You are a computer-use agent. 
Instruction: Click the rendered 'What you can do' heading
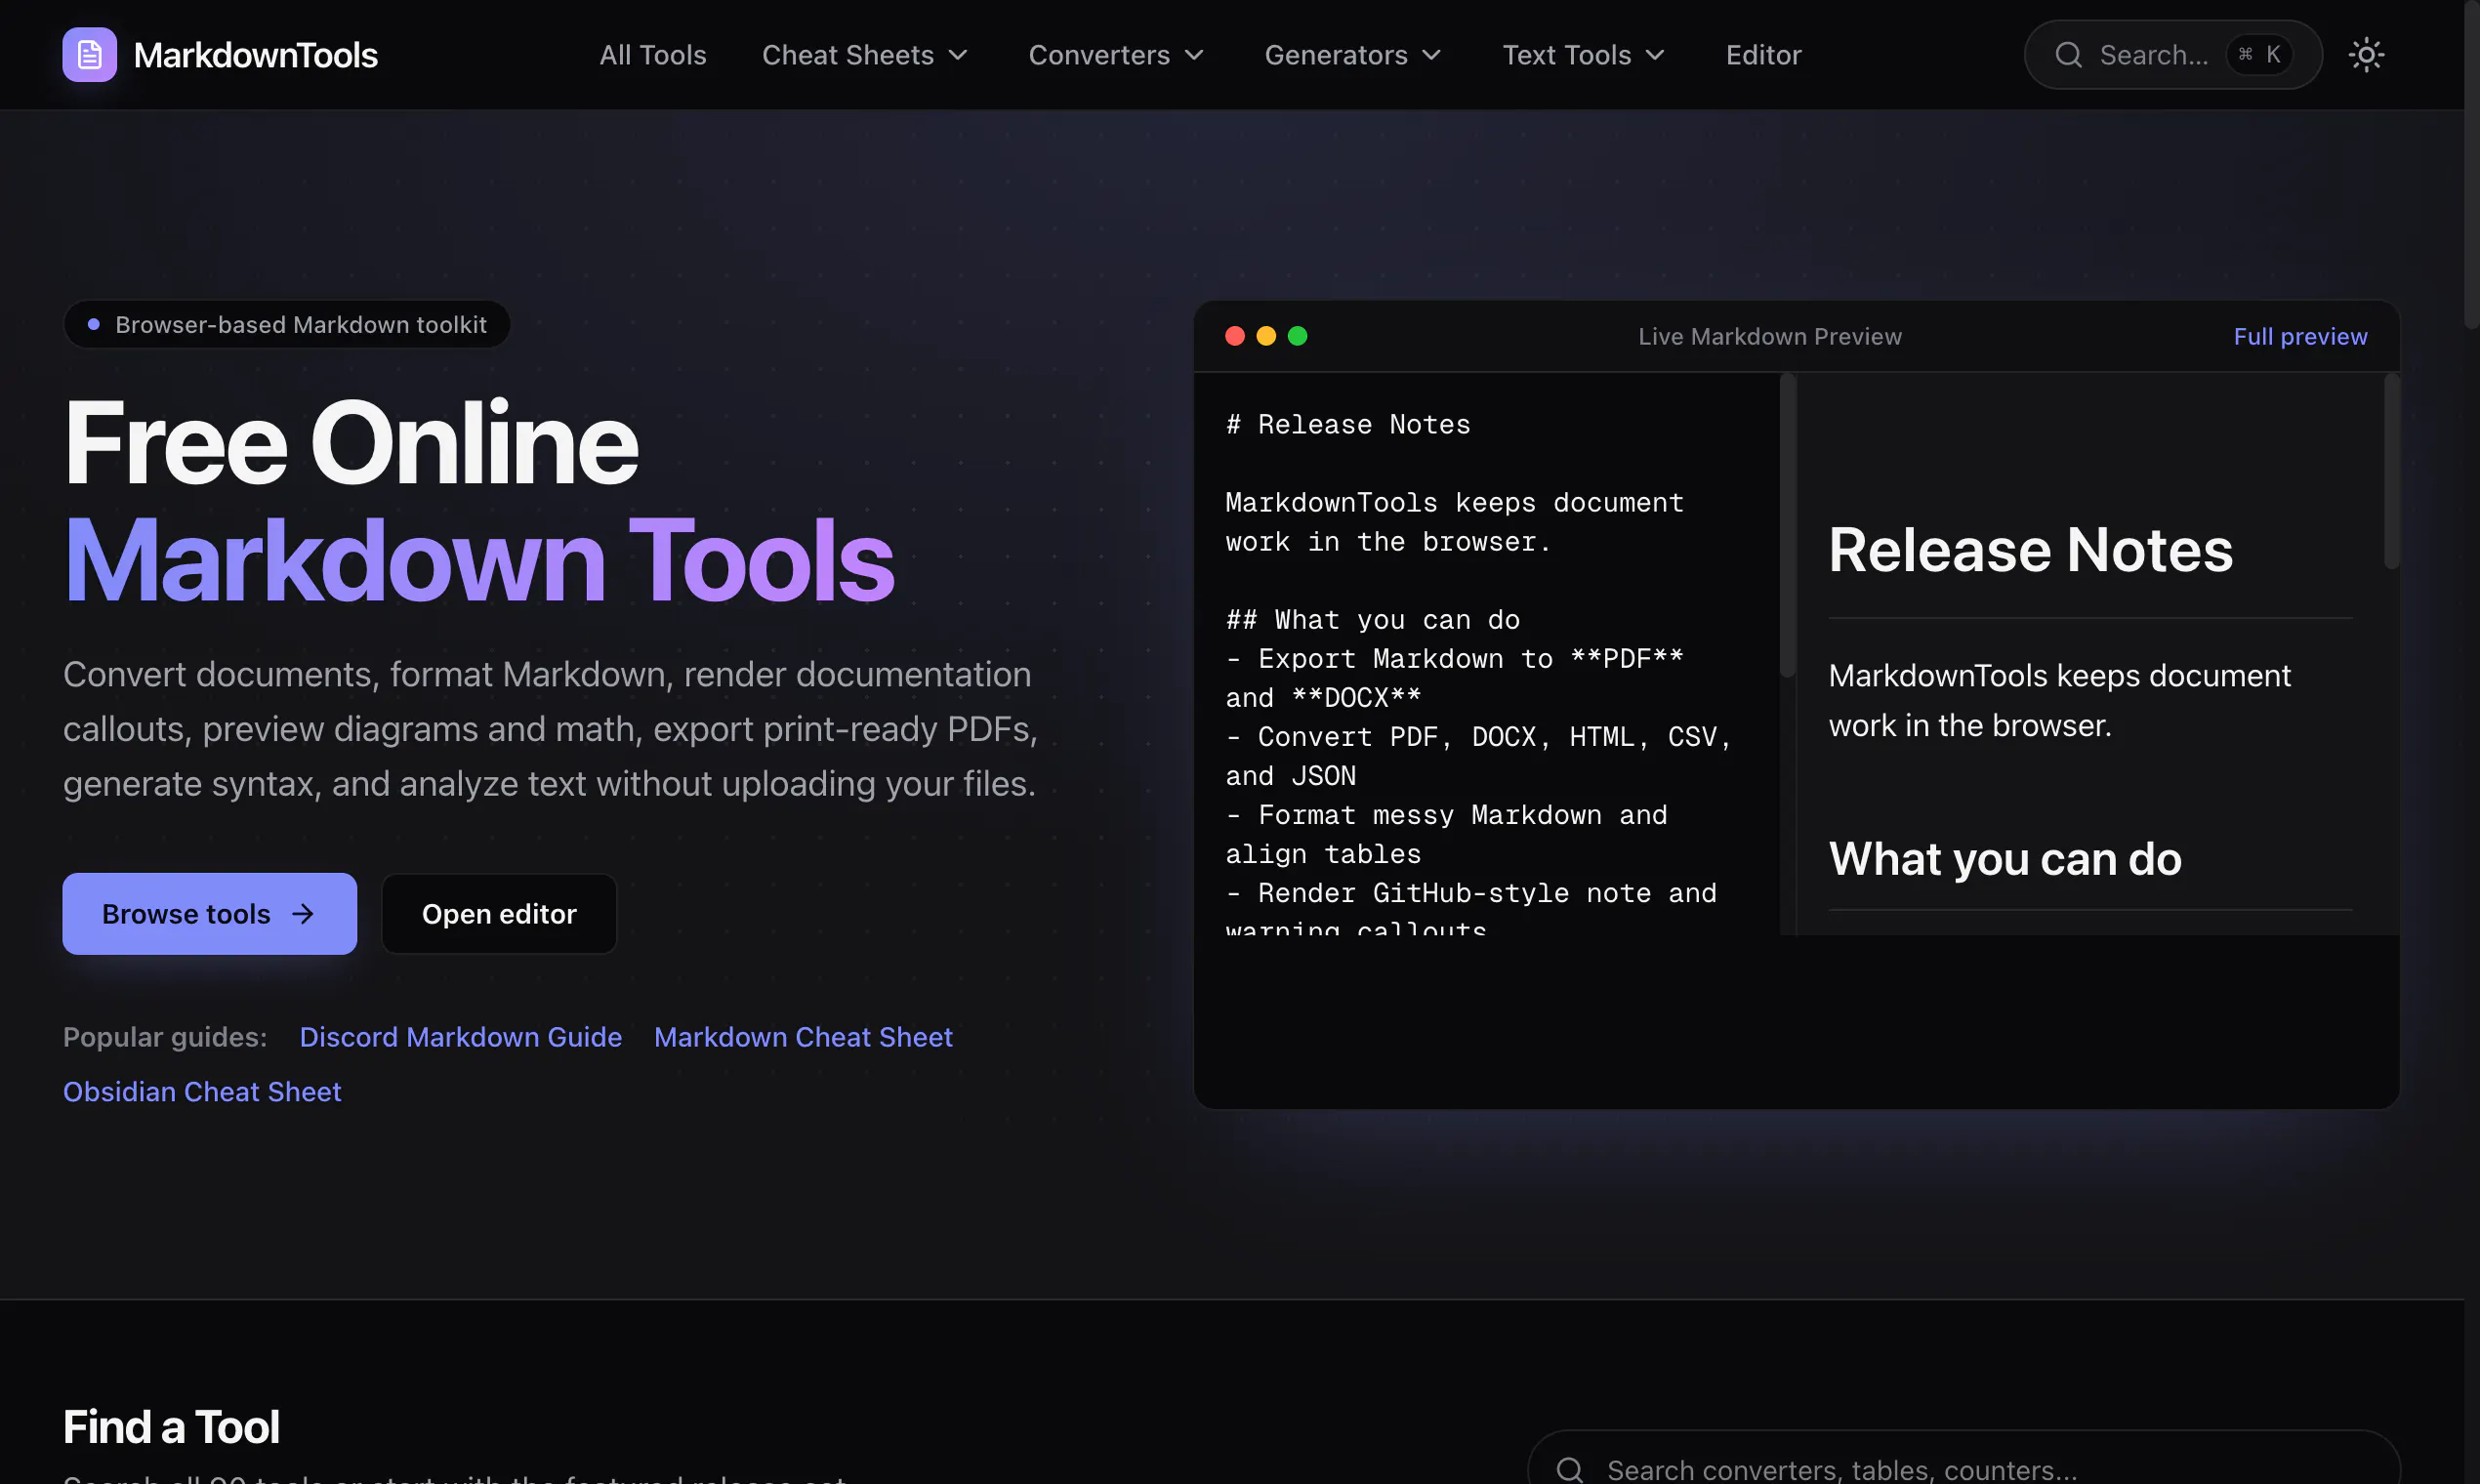(2004, 859)
